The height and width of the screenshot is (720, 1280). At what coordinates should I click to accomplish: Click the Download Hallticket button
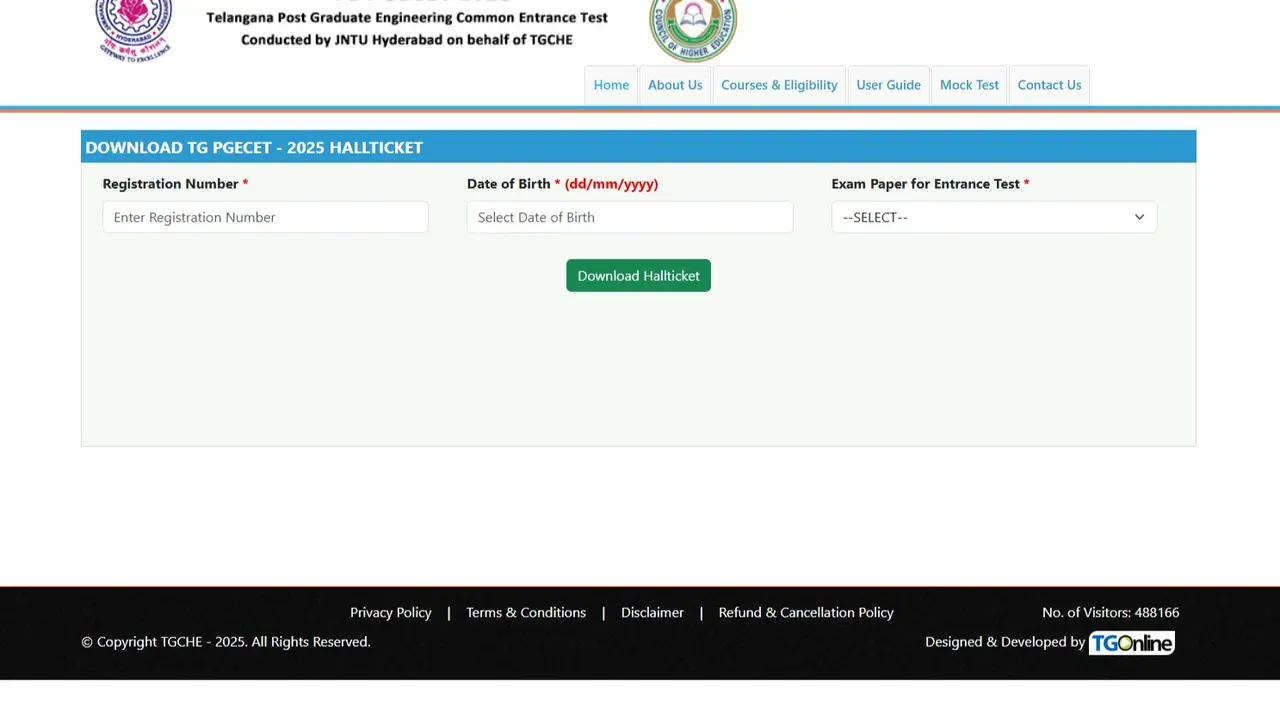(x=638, y=275)
